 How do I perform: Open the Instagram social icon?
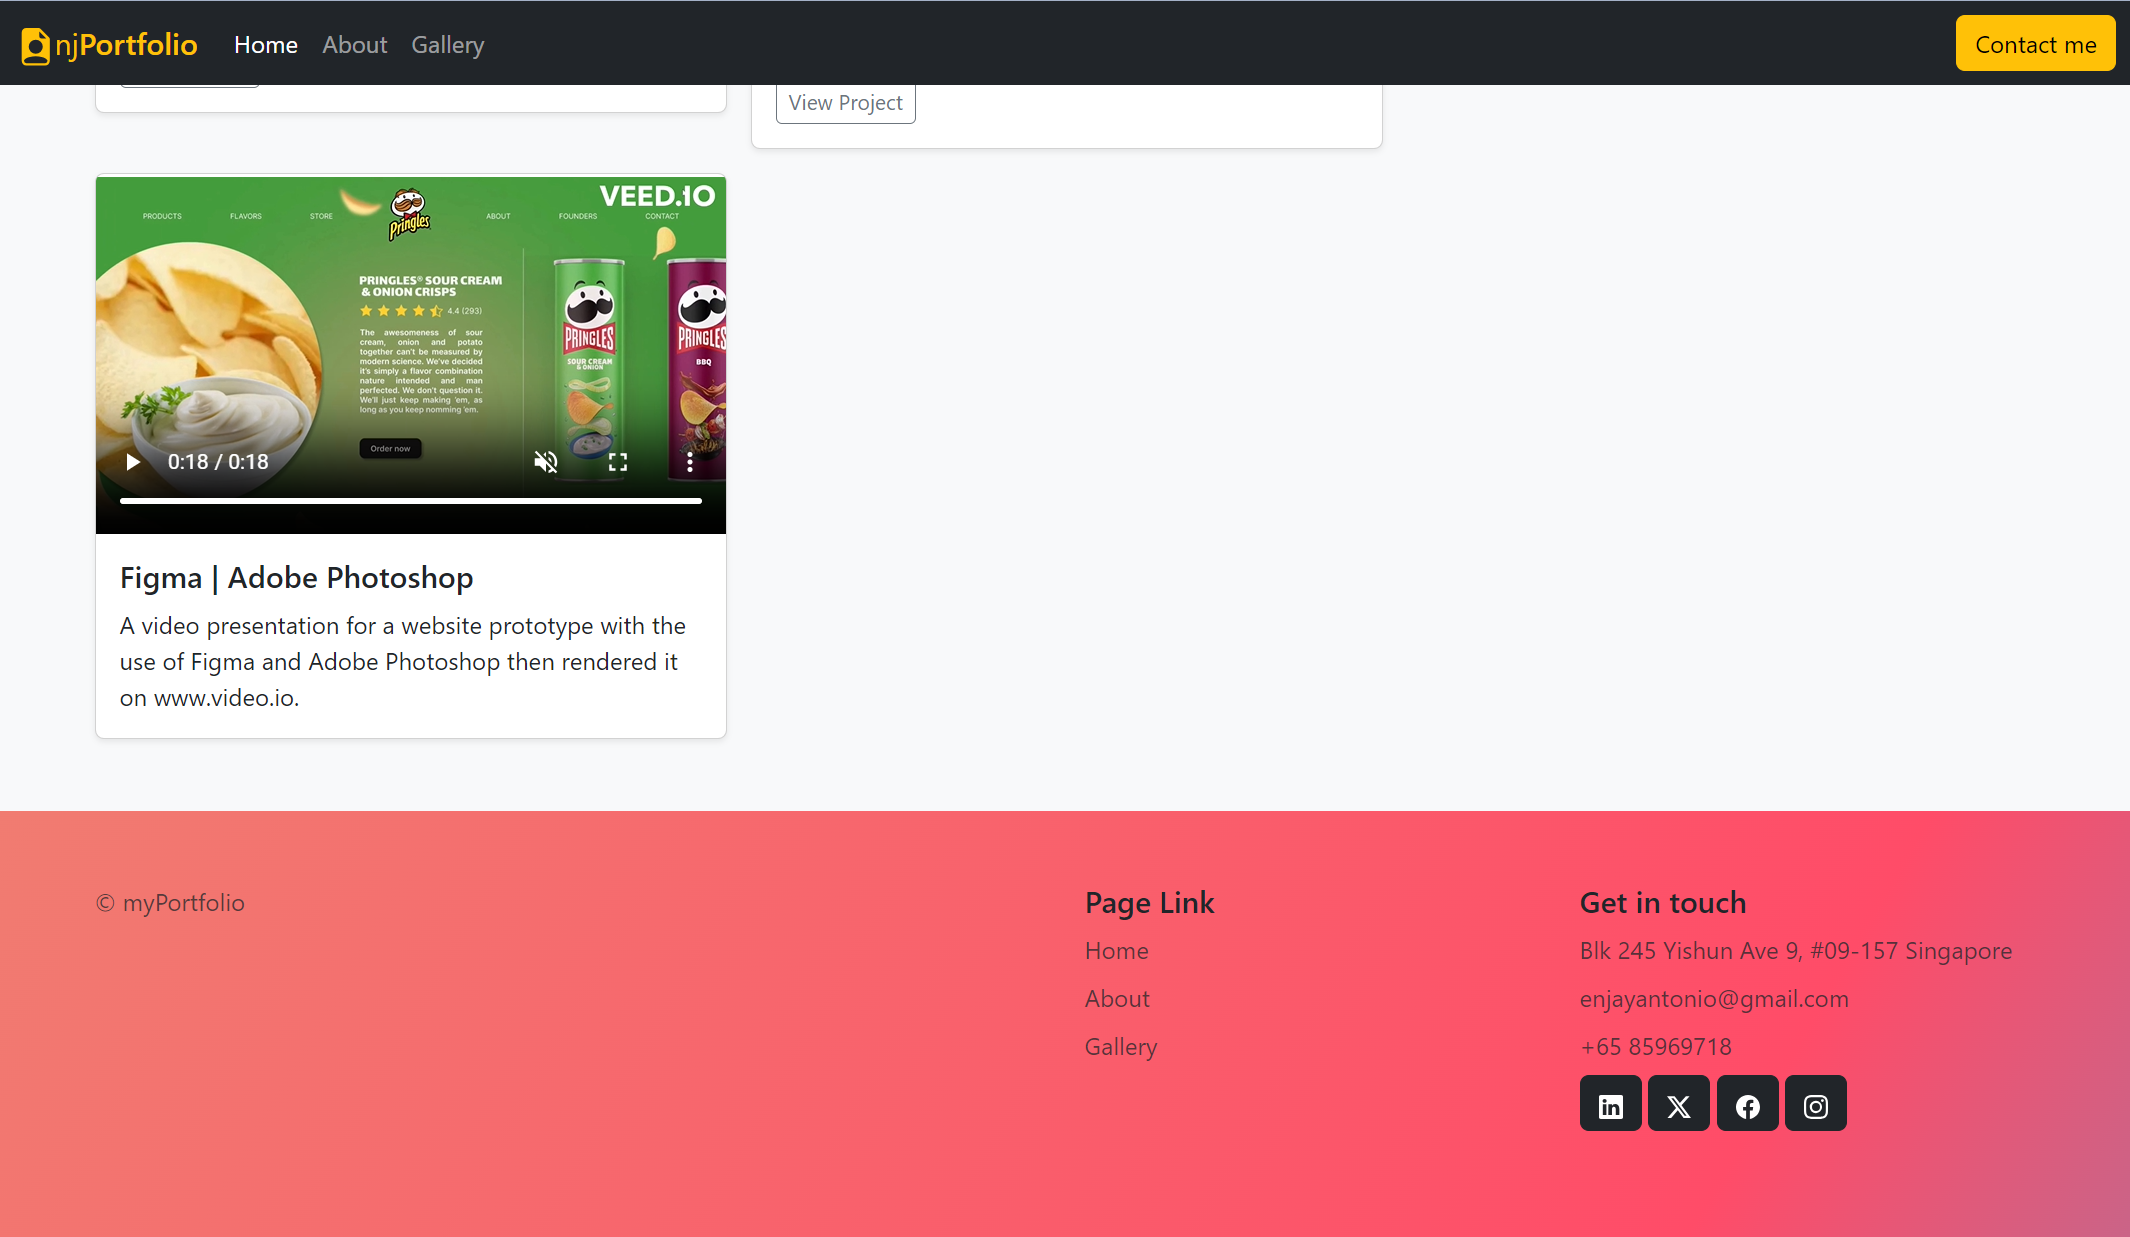tap(1815, 1105)
